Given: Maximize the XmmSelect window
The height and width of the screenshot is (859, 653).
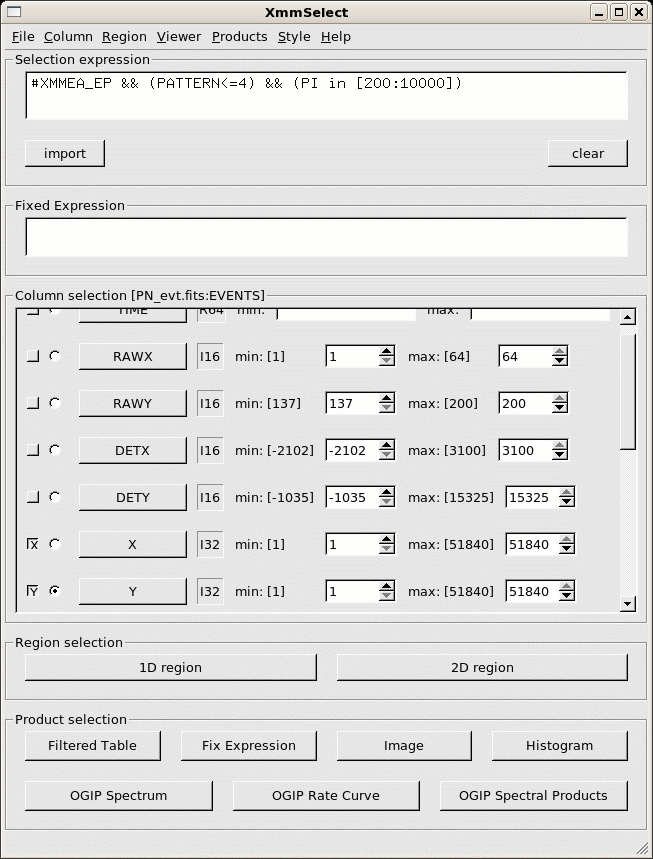Looking at the screenshot, I should click(619, 12).
